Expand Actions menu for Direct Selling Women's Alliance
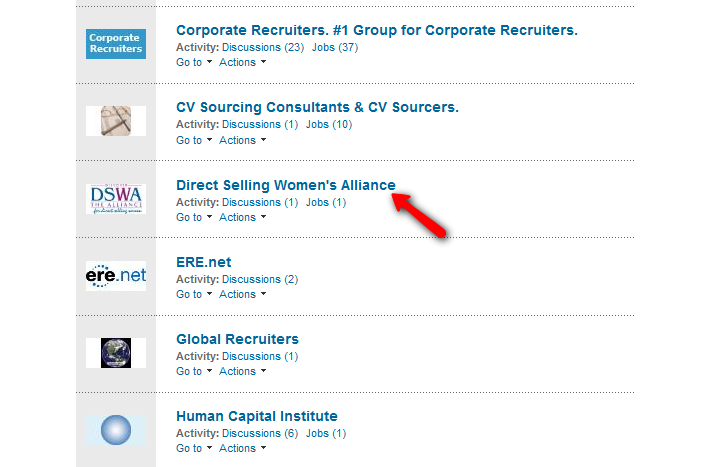Viewport: 705px width, 467px height. point(243,217)
